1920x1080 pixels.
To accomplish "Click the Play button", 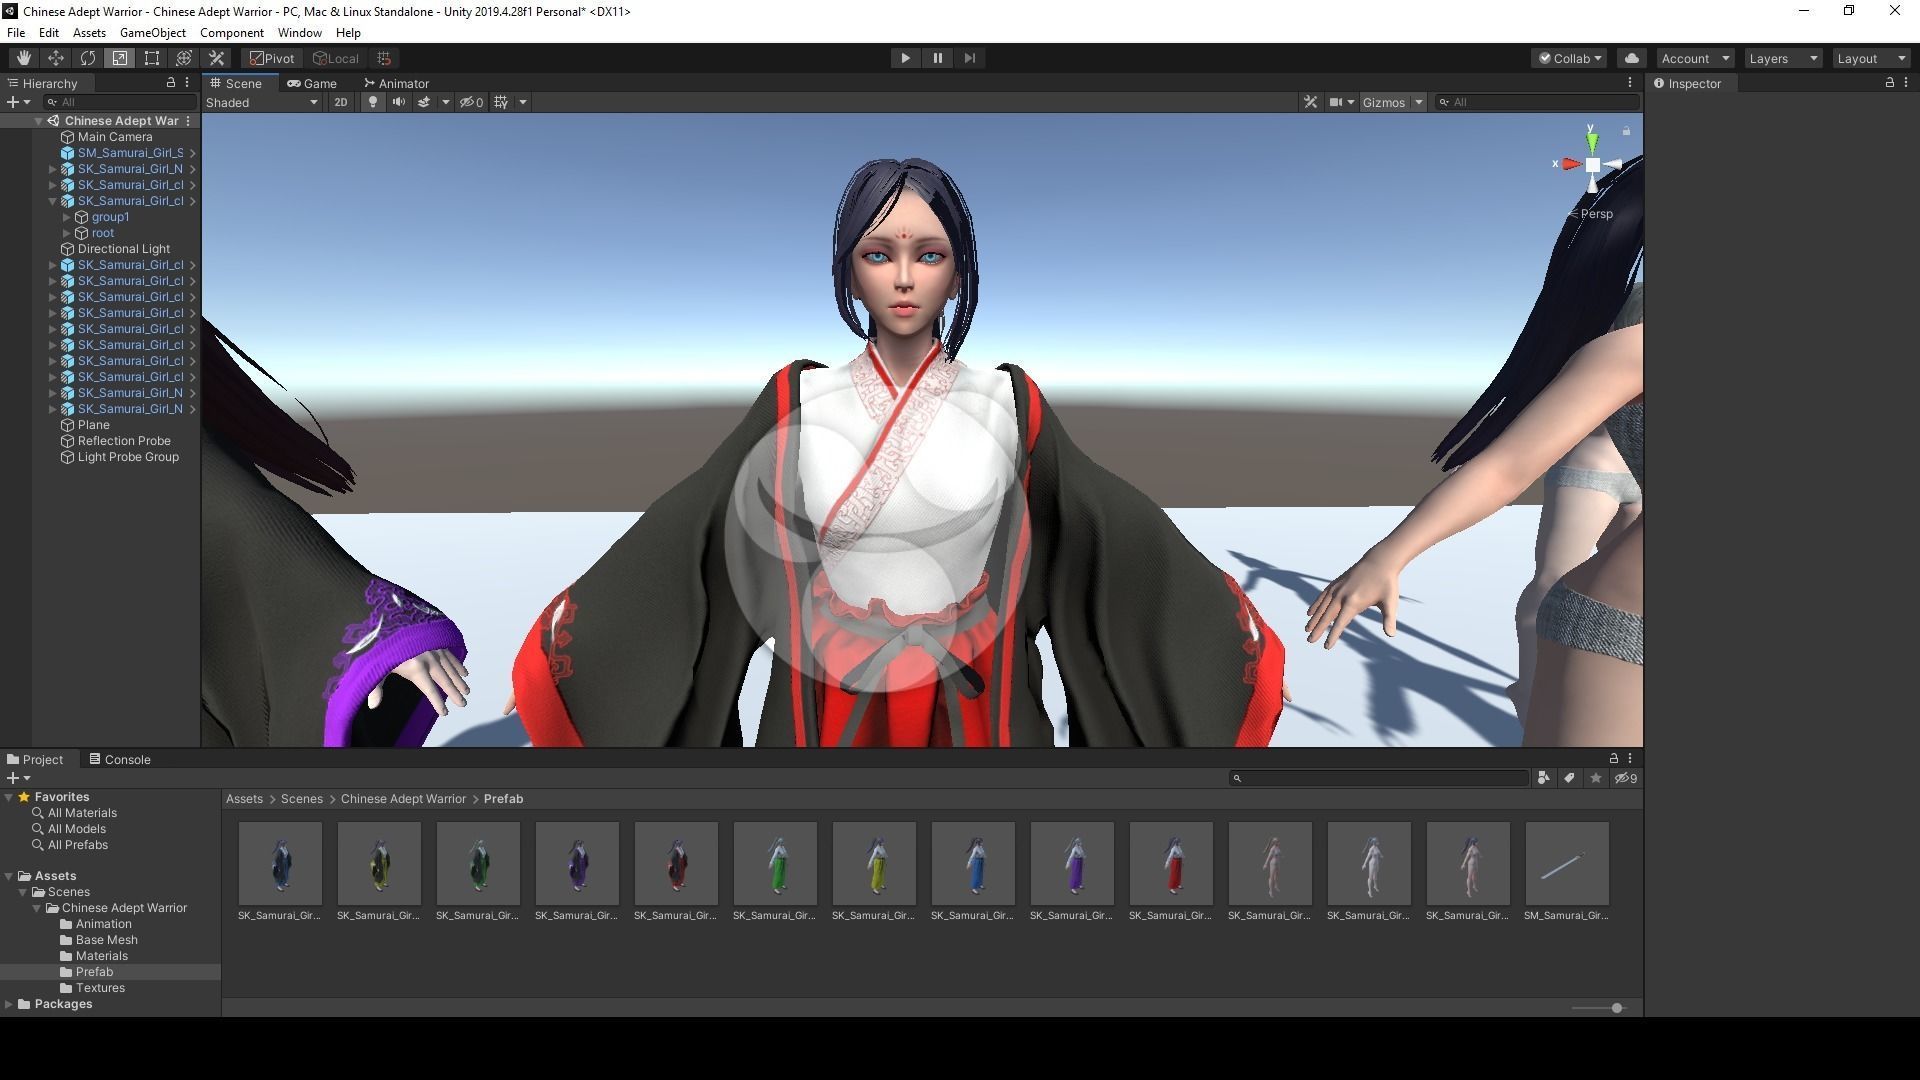I will pyautogui.click(x=905, y=58).
